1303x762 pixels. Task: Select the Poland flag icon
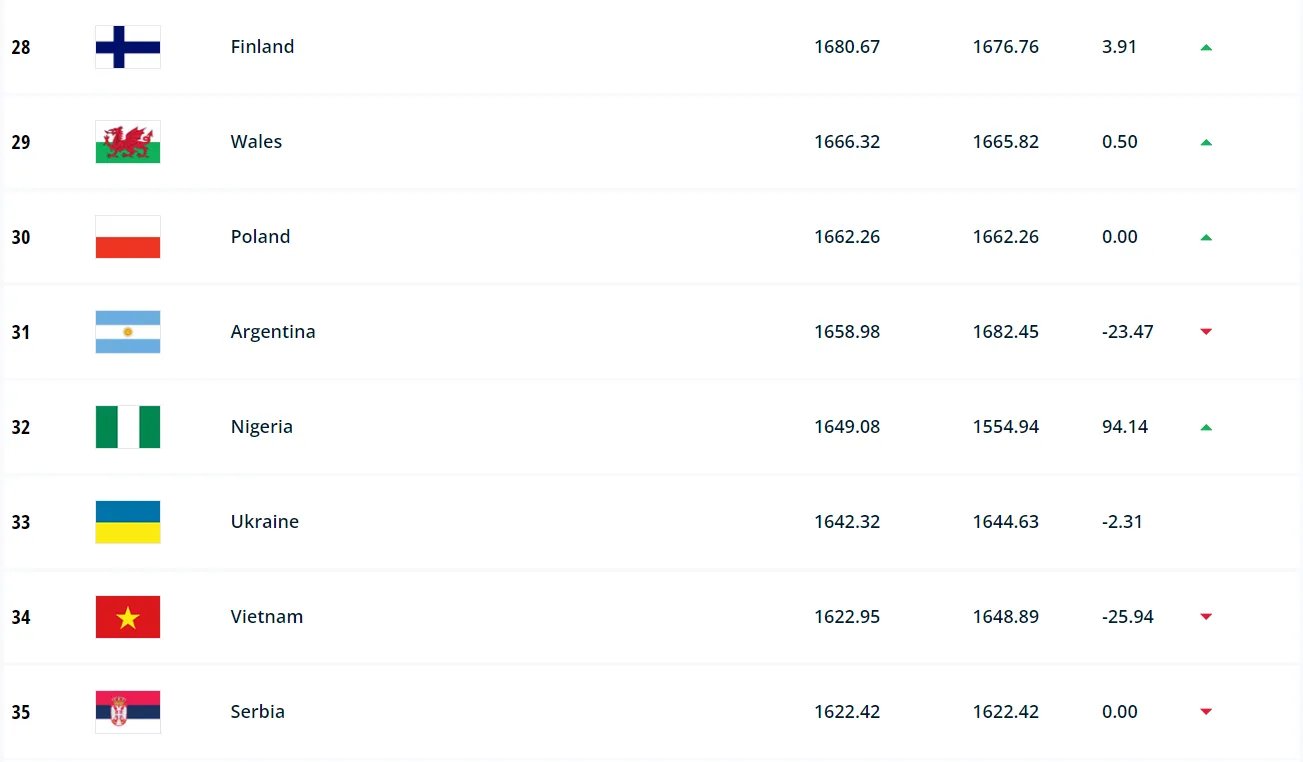point(128,237)
